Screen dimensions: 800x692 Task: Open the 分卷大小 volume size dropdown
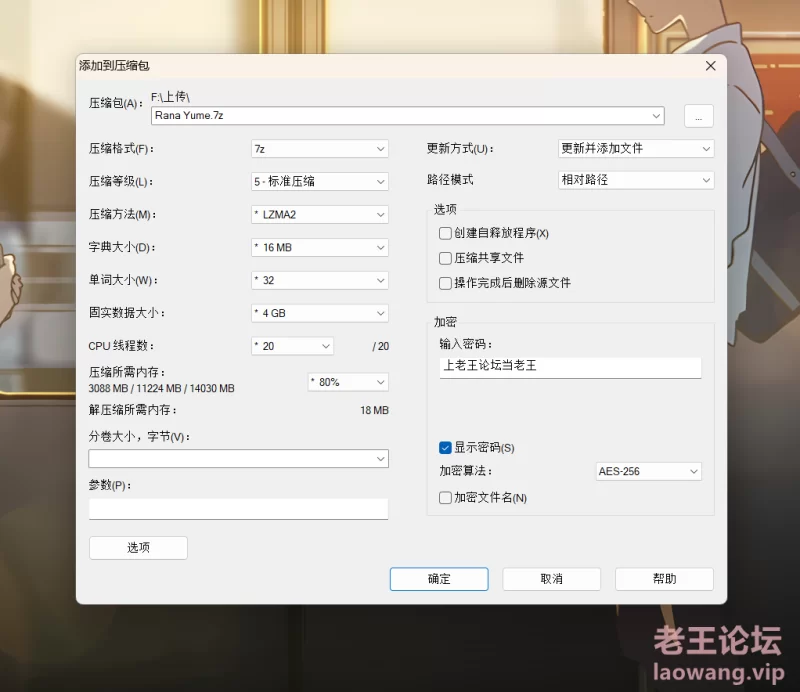pos(238,459)
